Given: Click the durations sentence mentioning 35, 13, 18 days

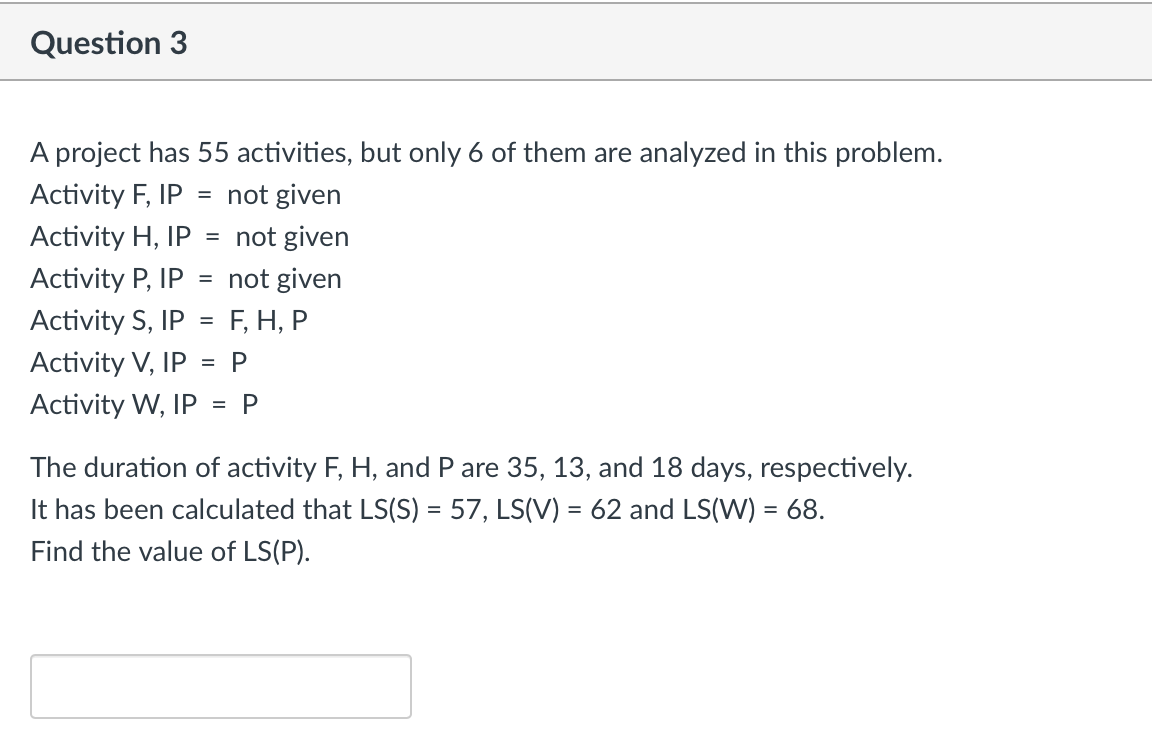Looking at the screenshot, I should click(x=471, y=468).
